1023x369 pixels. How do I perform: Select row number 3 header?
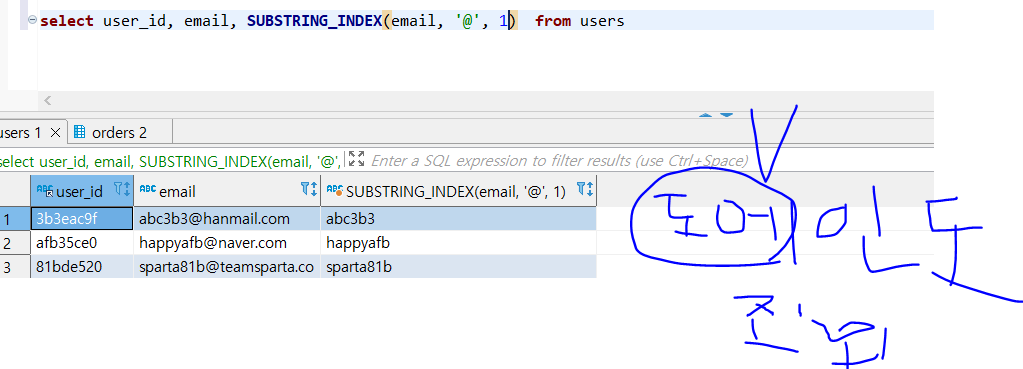14,267
